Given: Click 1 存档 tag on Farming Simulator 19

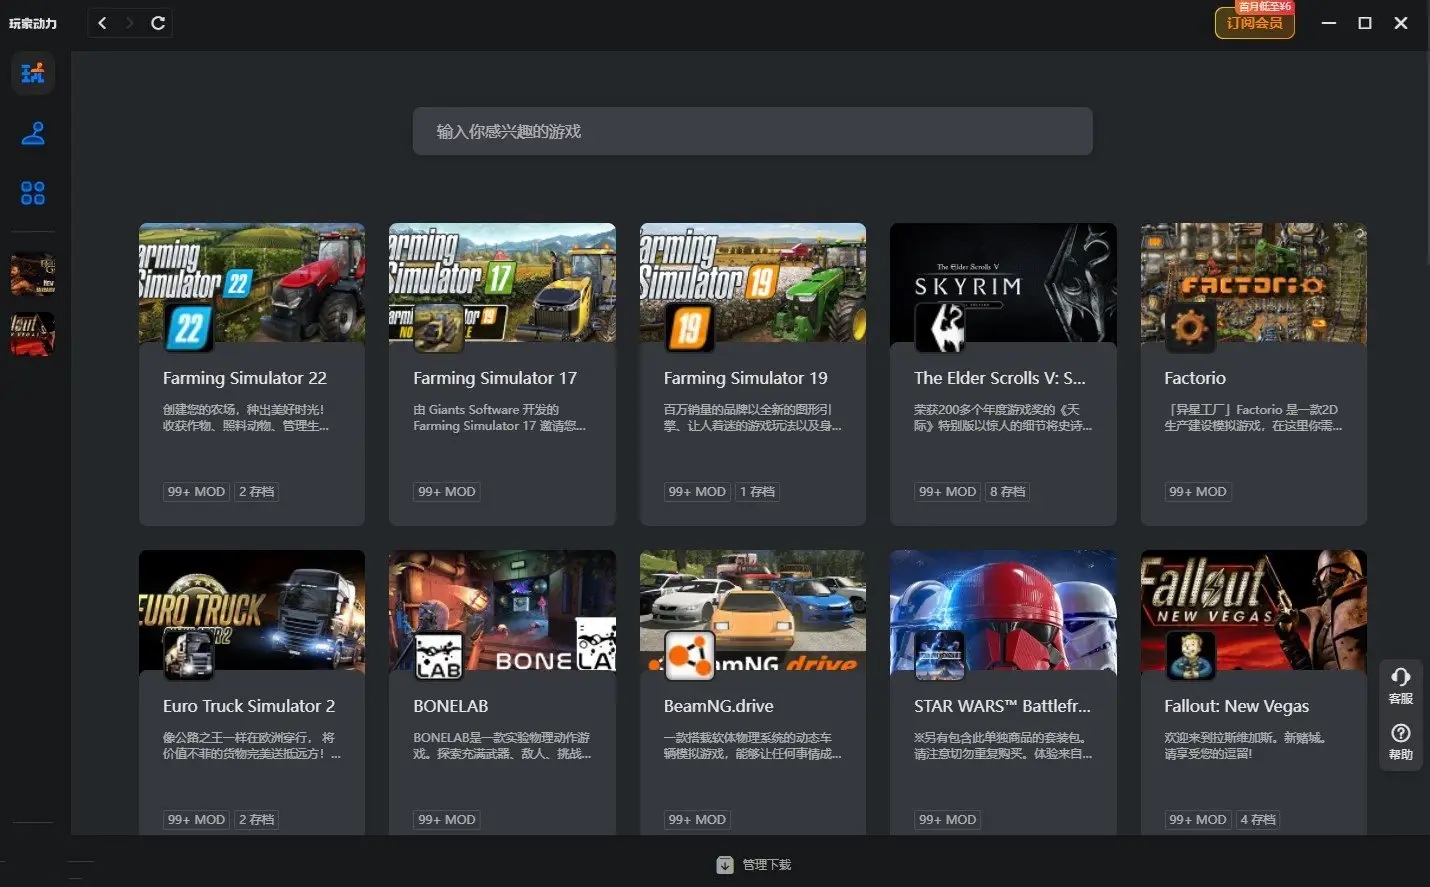Looking at the screenshot, I should [x=758, y=491].
